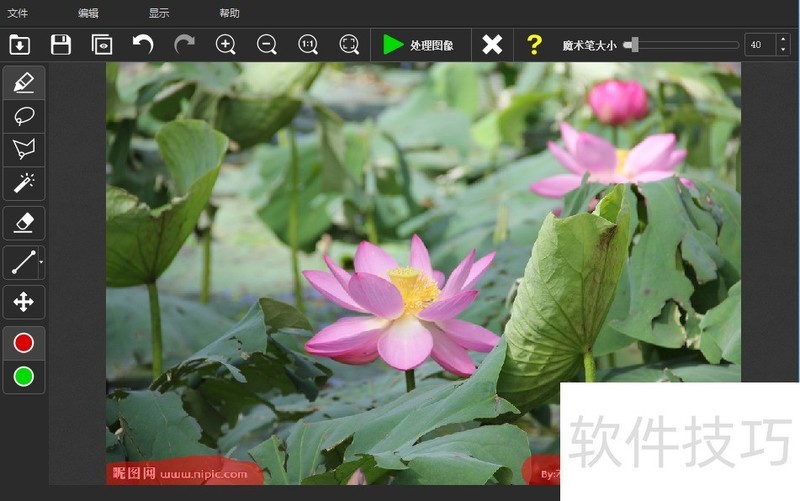The image size is (800, 501).
Task: Choose the red marker color
Action: [23, 343]
